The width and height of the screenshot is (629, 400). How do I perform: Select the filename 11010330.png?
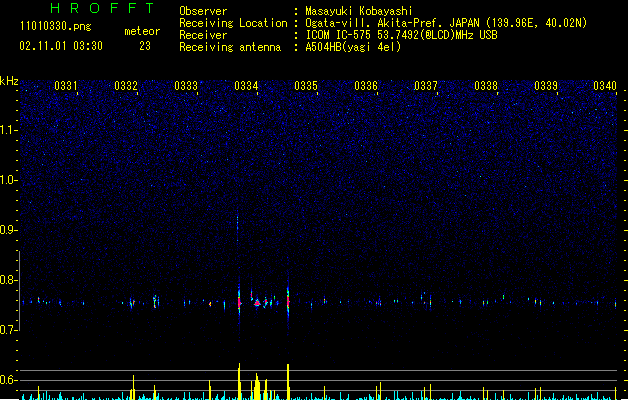55,26
